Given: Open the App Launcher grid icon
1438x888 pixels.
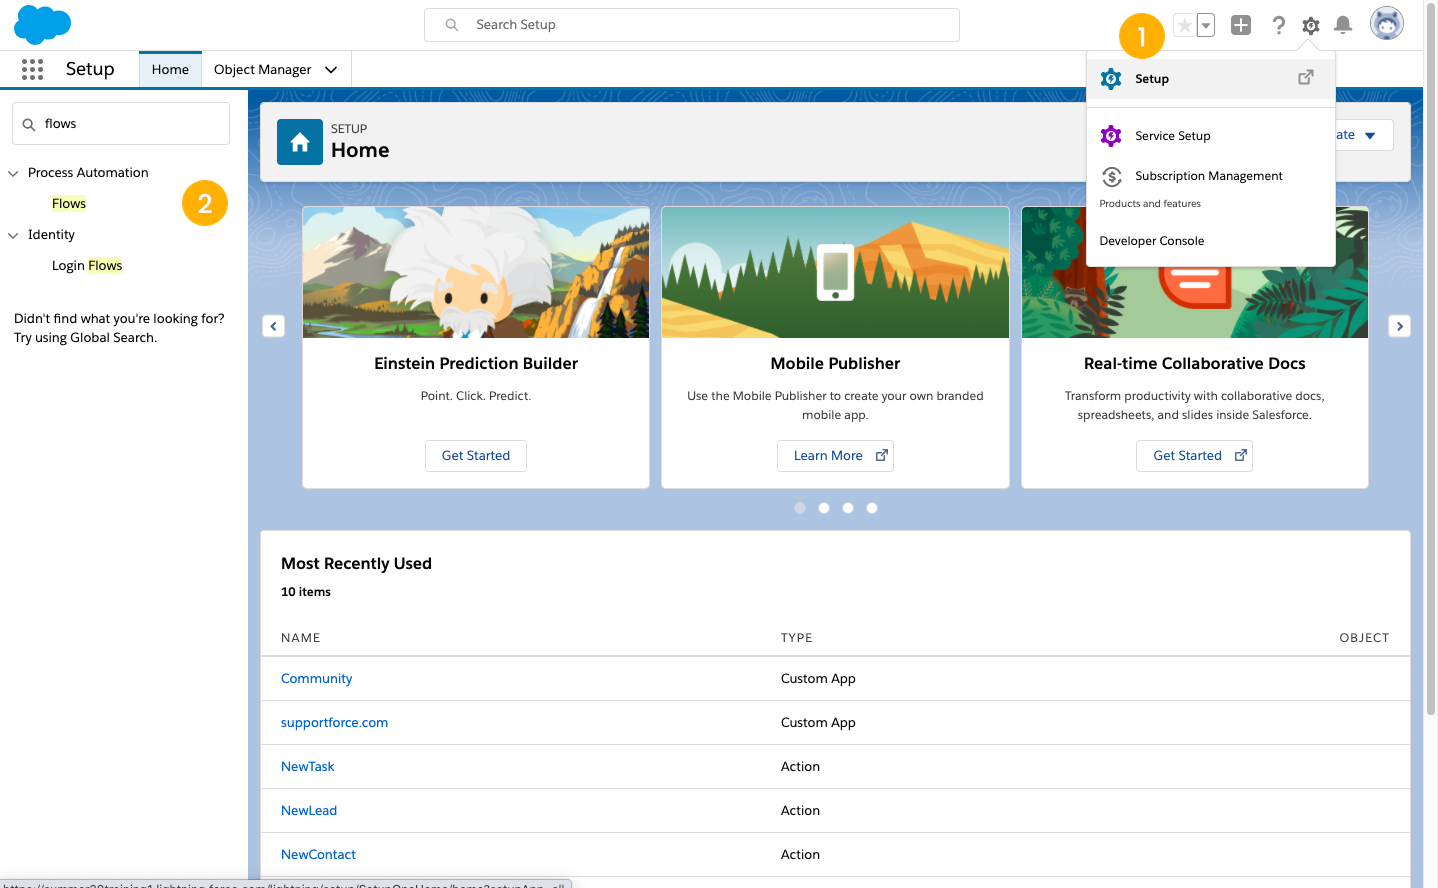Looking at the screenshot, I should click(32, 69).
